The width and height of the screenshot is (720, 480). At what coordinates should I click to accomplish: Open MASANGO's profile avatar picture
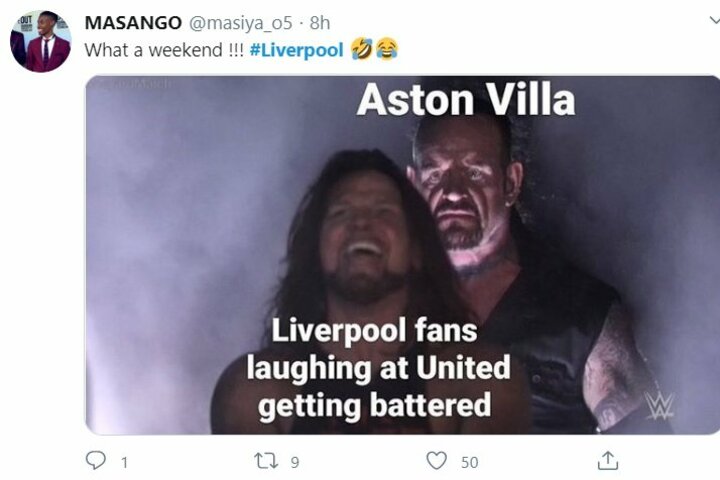(40, 41)
